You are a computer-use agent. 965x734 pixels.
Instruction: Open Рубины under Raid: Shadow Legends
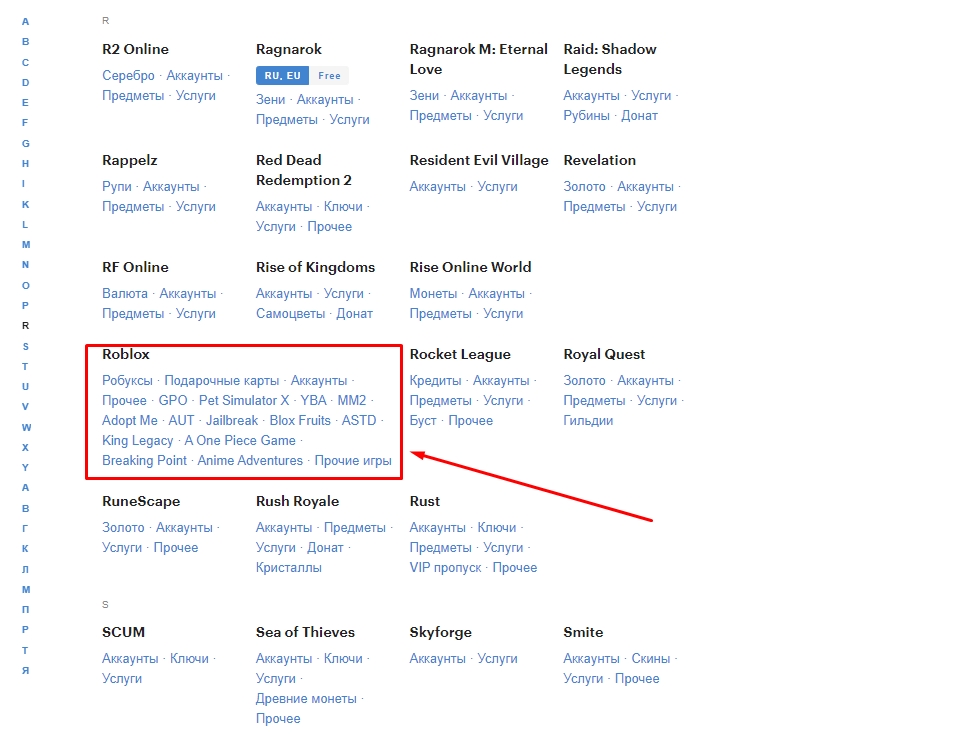pyautogui.click(x=587, y=116)
